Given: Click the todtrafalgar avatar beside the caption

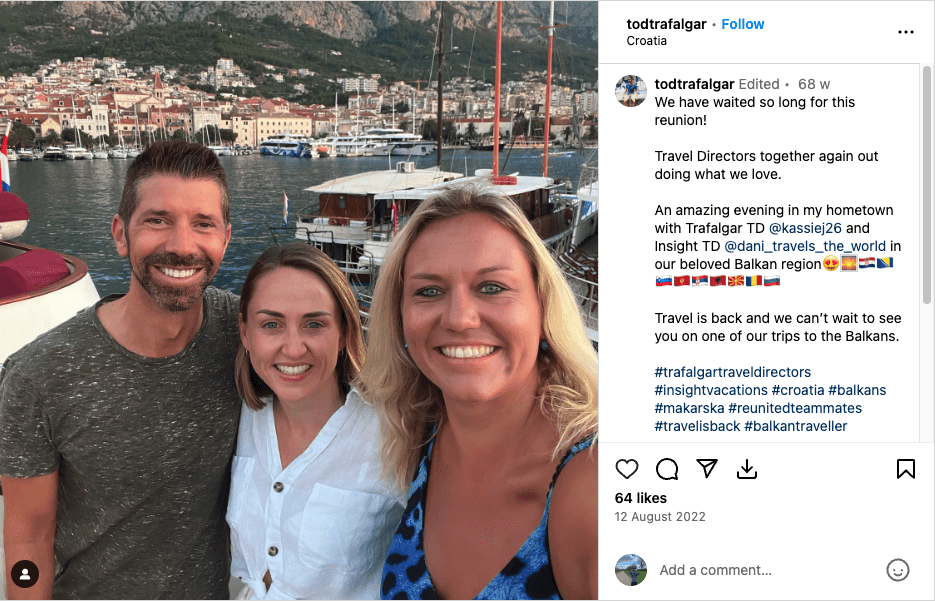Looking at the screenshot, I should [630, 90].
